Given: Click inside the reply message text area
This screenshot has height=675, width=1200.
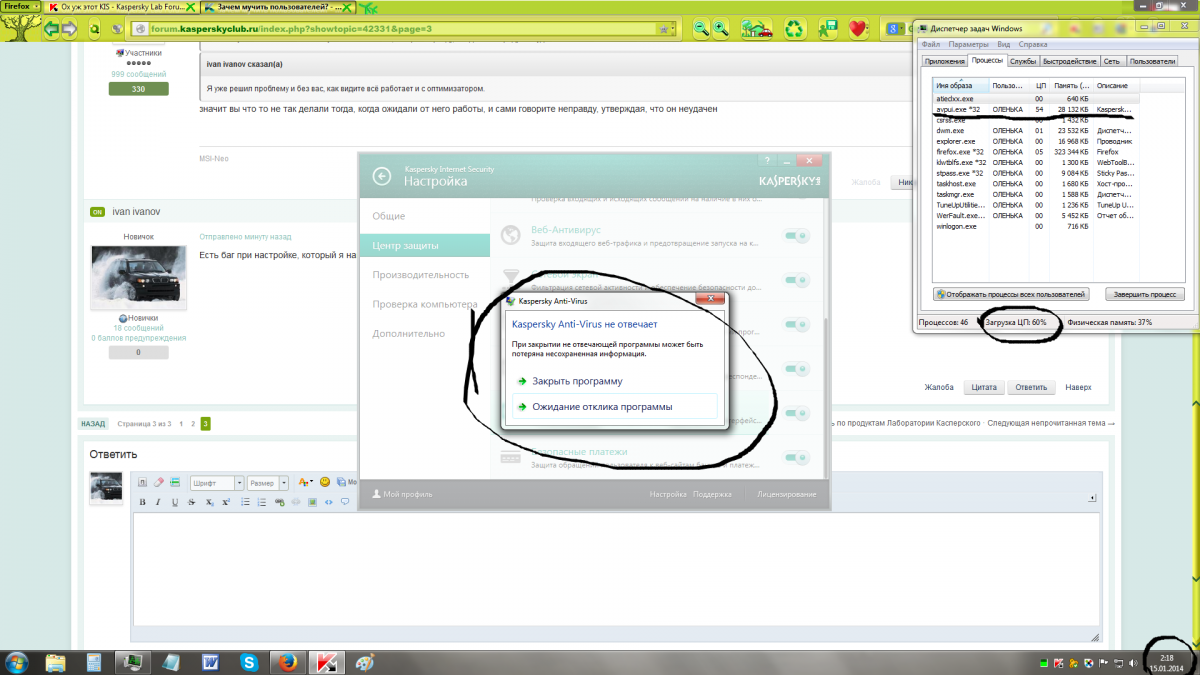Looking at the screenshot, I should [615, 570].
